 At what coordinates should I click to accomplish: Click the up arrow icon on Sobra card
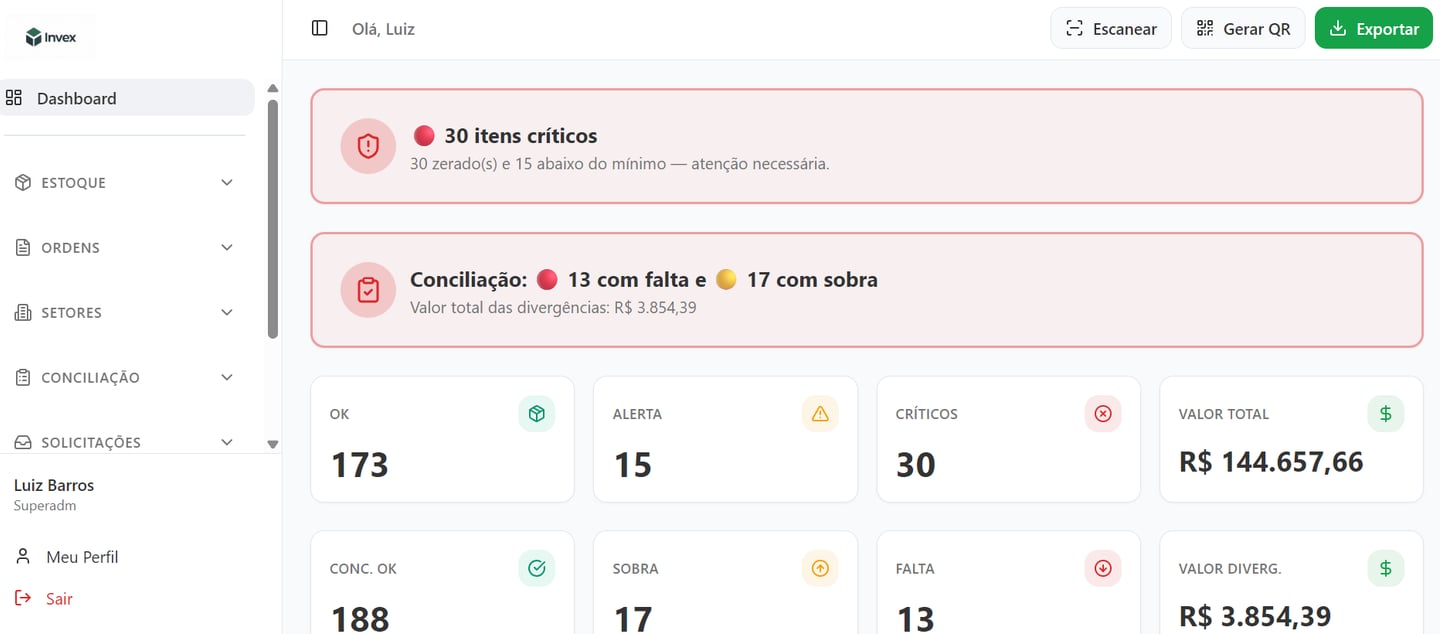[820, 568]
